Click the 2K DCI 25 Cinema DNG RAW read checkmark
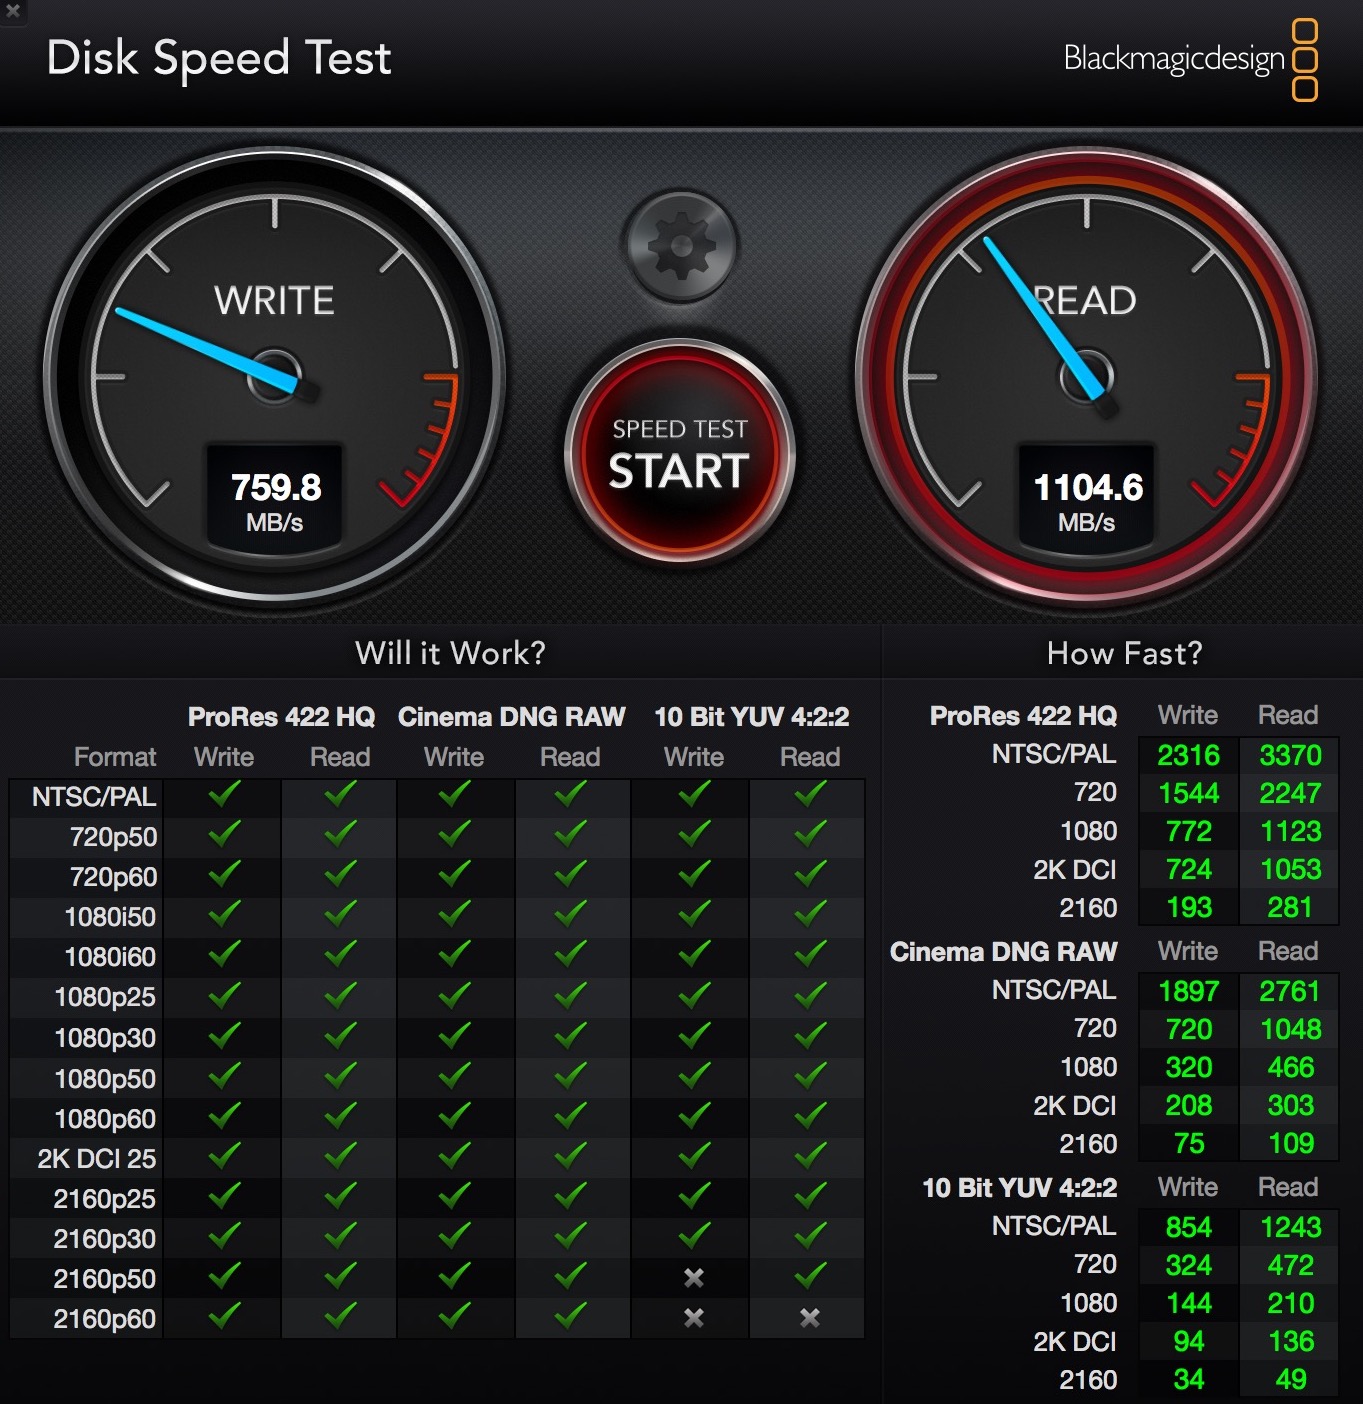 click(x=570, y=1155)
